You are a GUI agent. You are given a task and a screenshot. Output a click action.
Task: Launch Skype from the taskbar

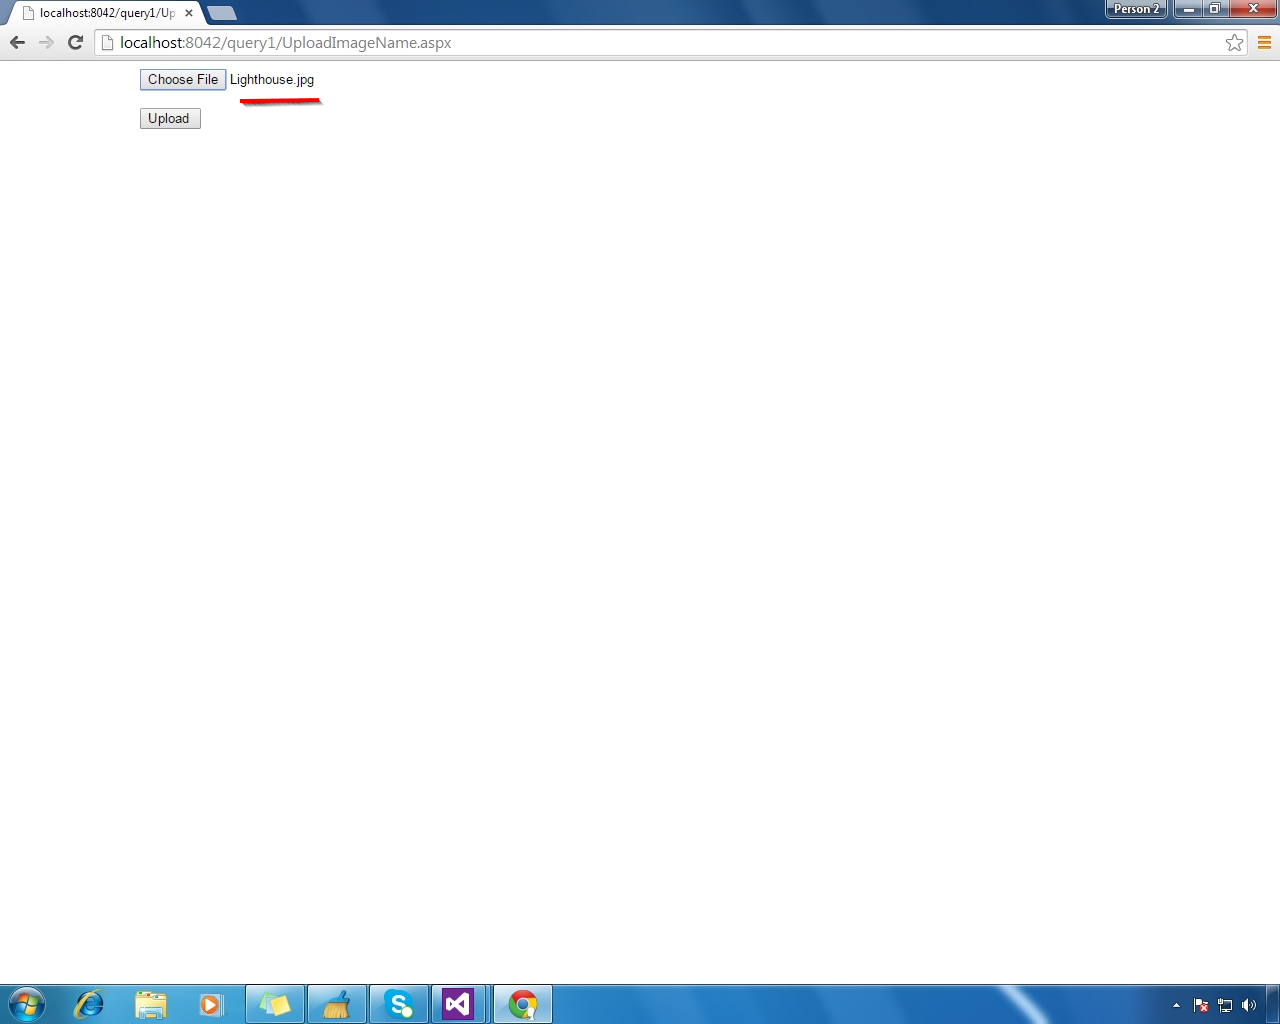[x=398, y=1003]
